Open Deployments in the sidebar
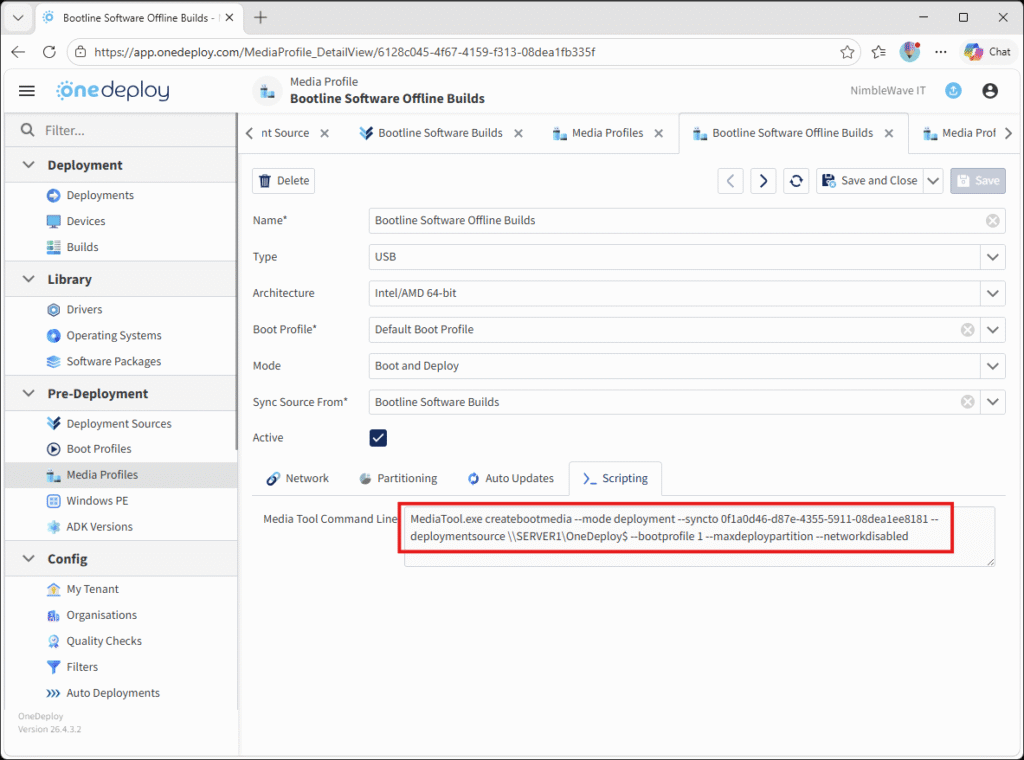1024x760 pixels. (x=100, y=195)
